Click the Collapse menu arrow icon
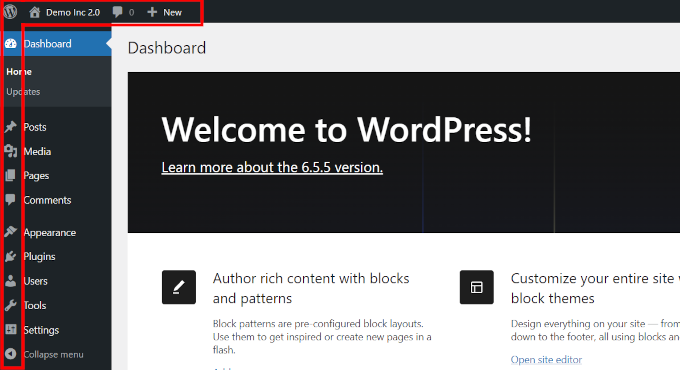This screenshot has height=370, width=680. (11, 354)
